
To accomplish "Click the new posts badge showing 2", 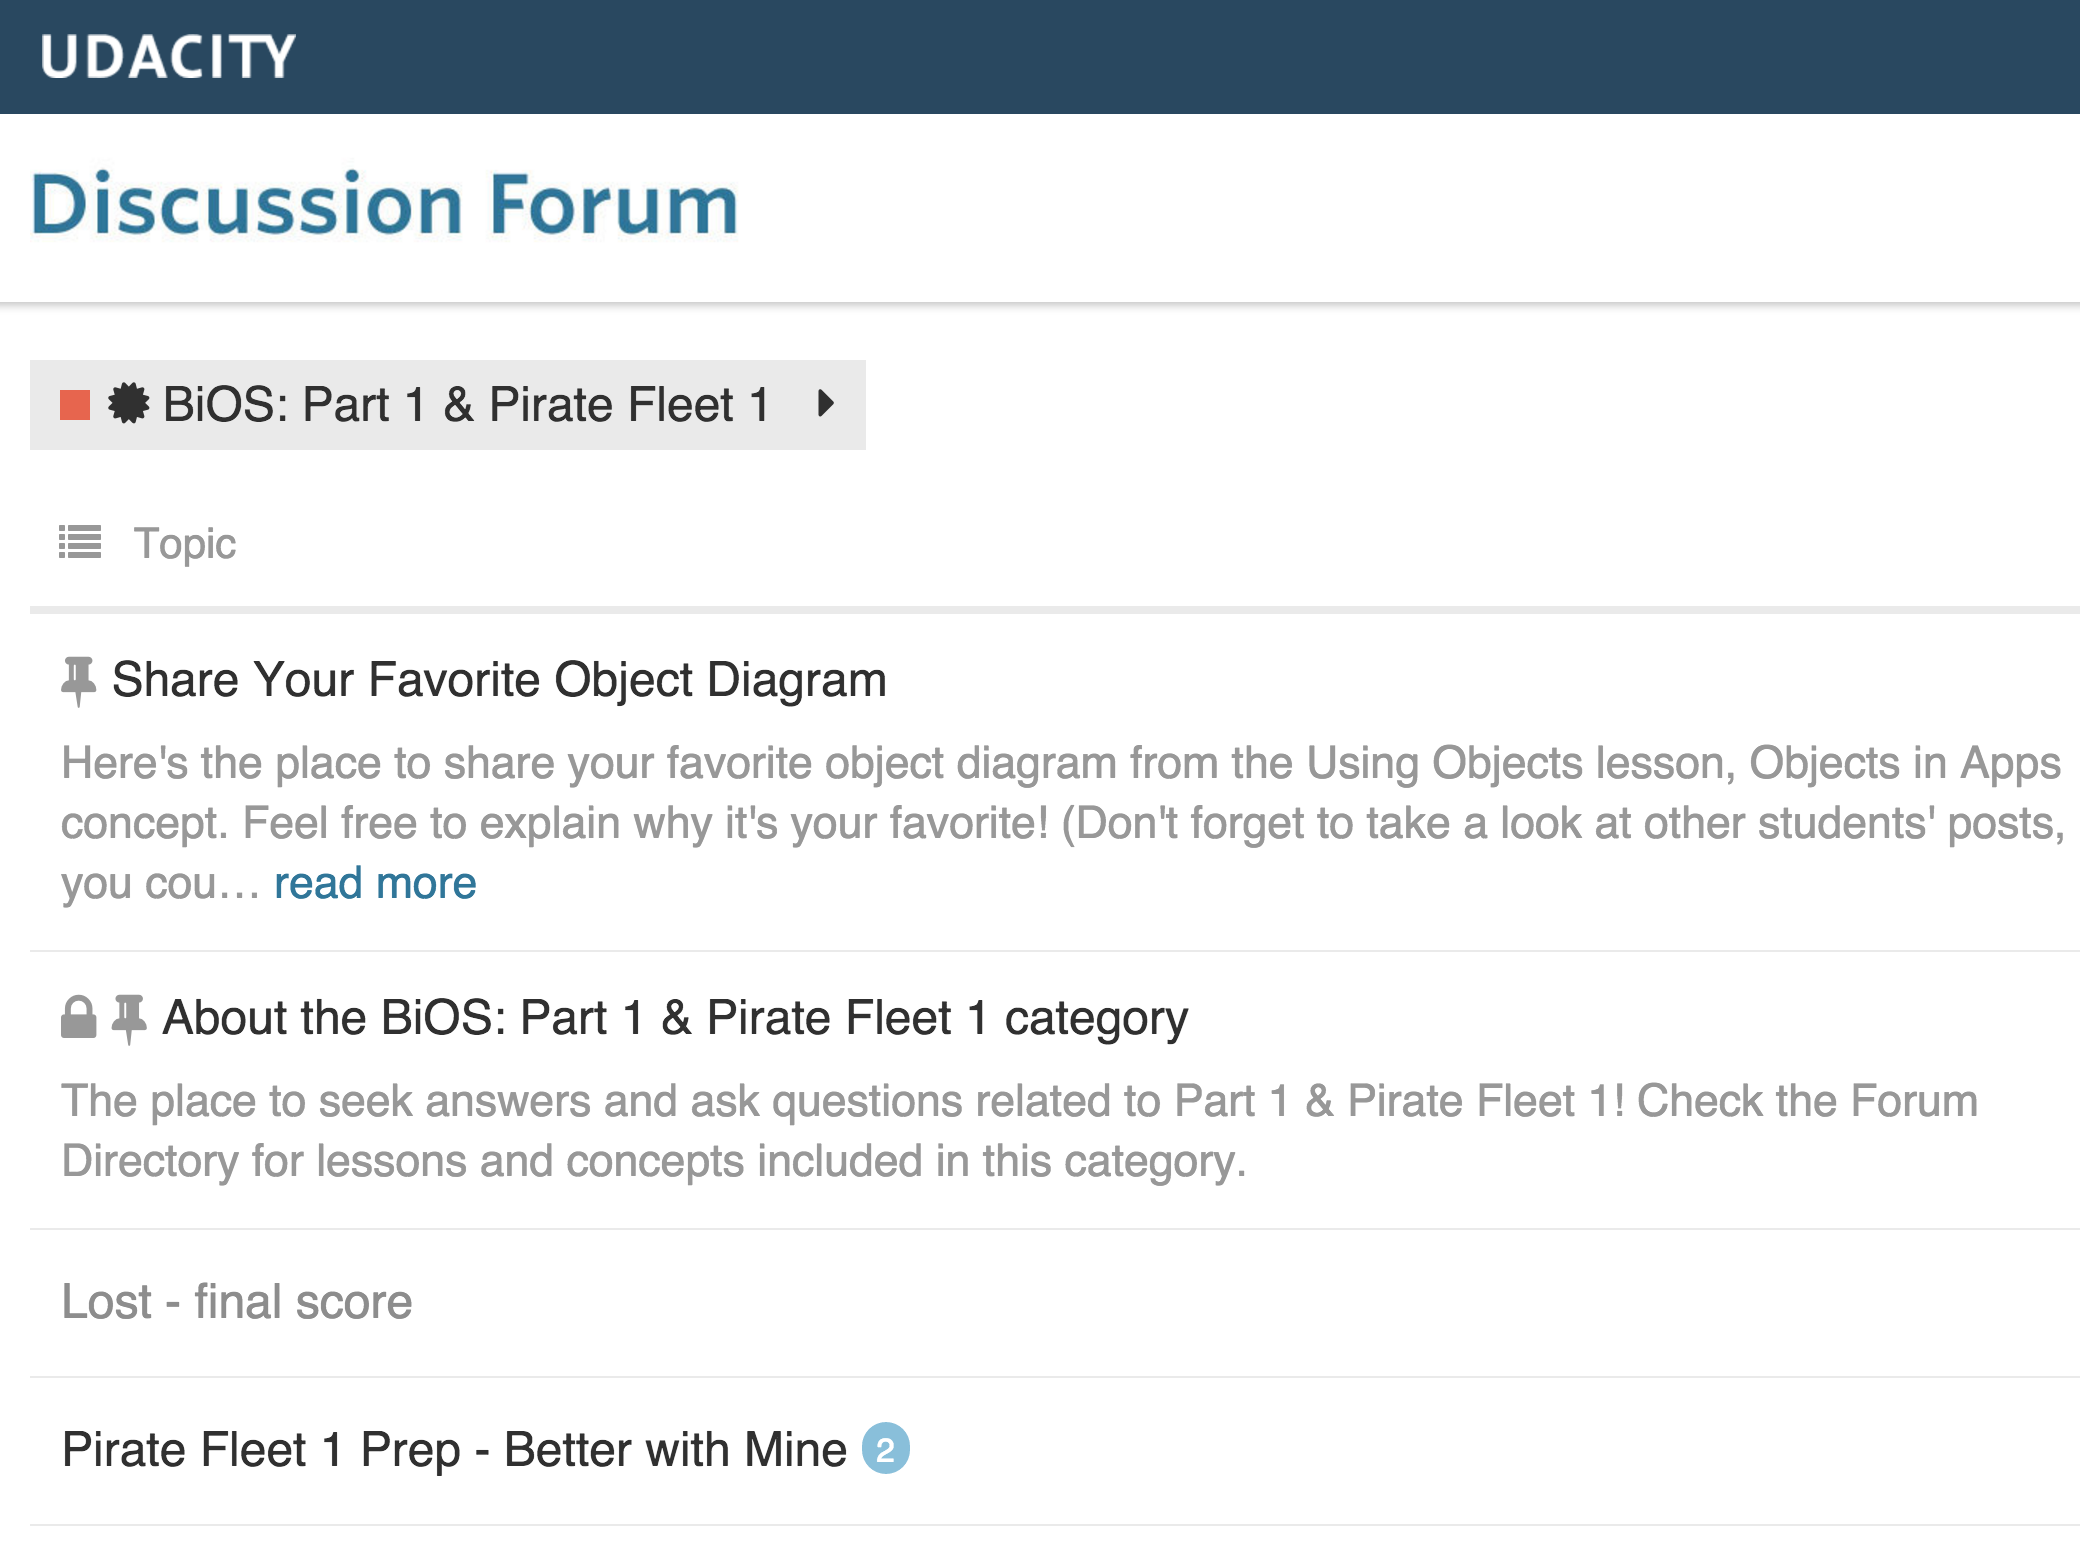I will pos(885,1449).
